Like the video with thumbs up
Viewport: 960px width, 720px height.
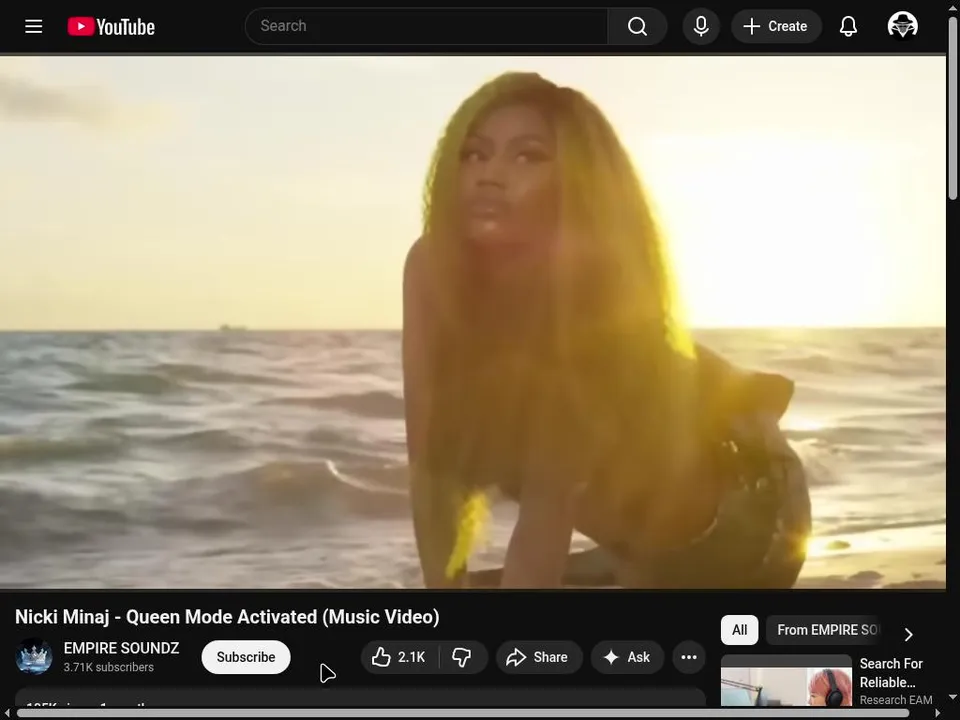pos(399,657)
